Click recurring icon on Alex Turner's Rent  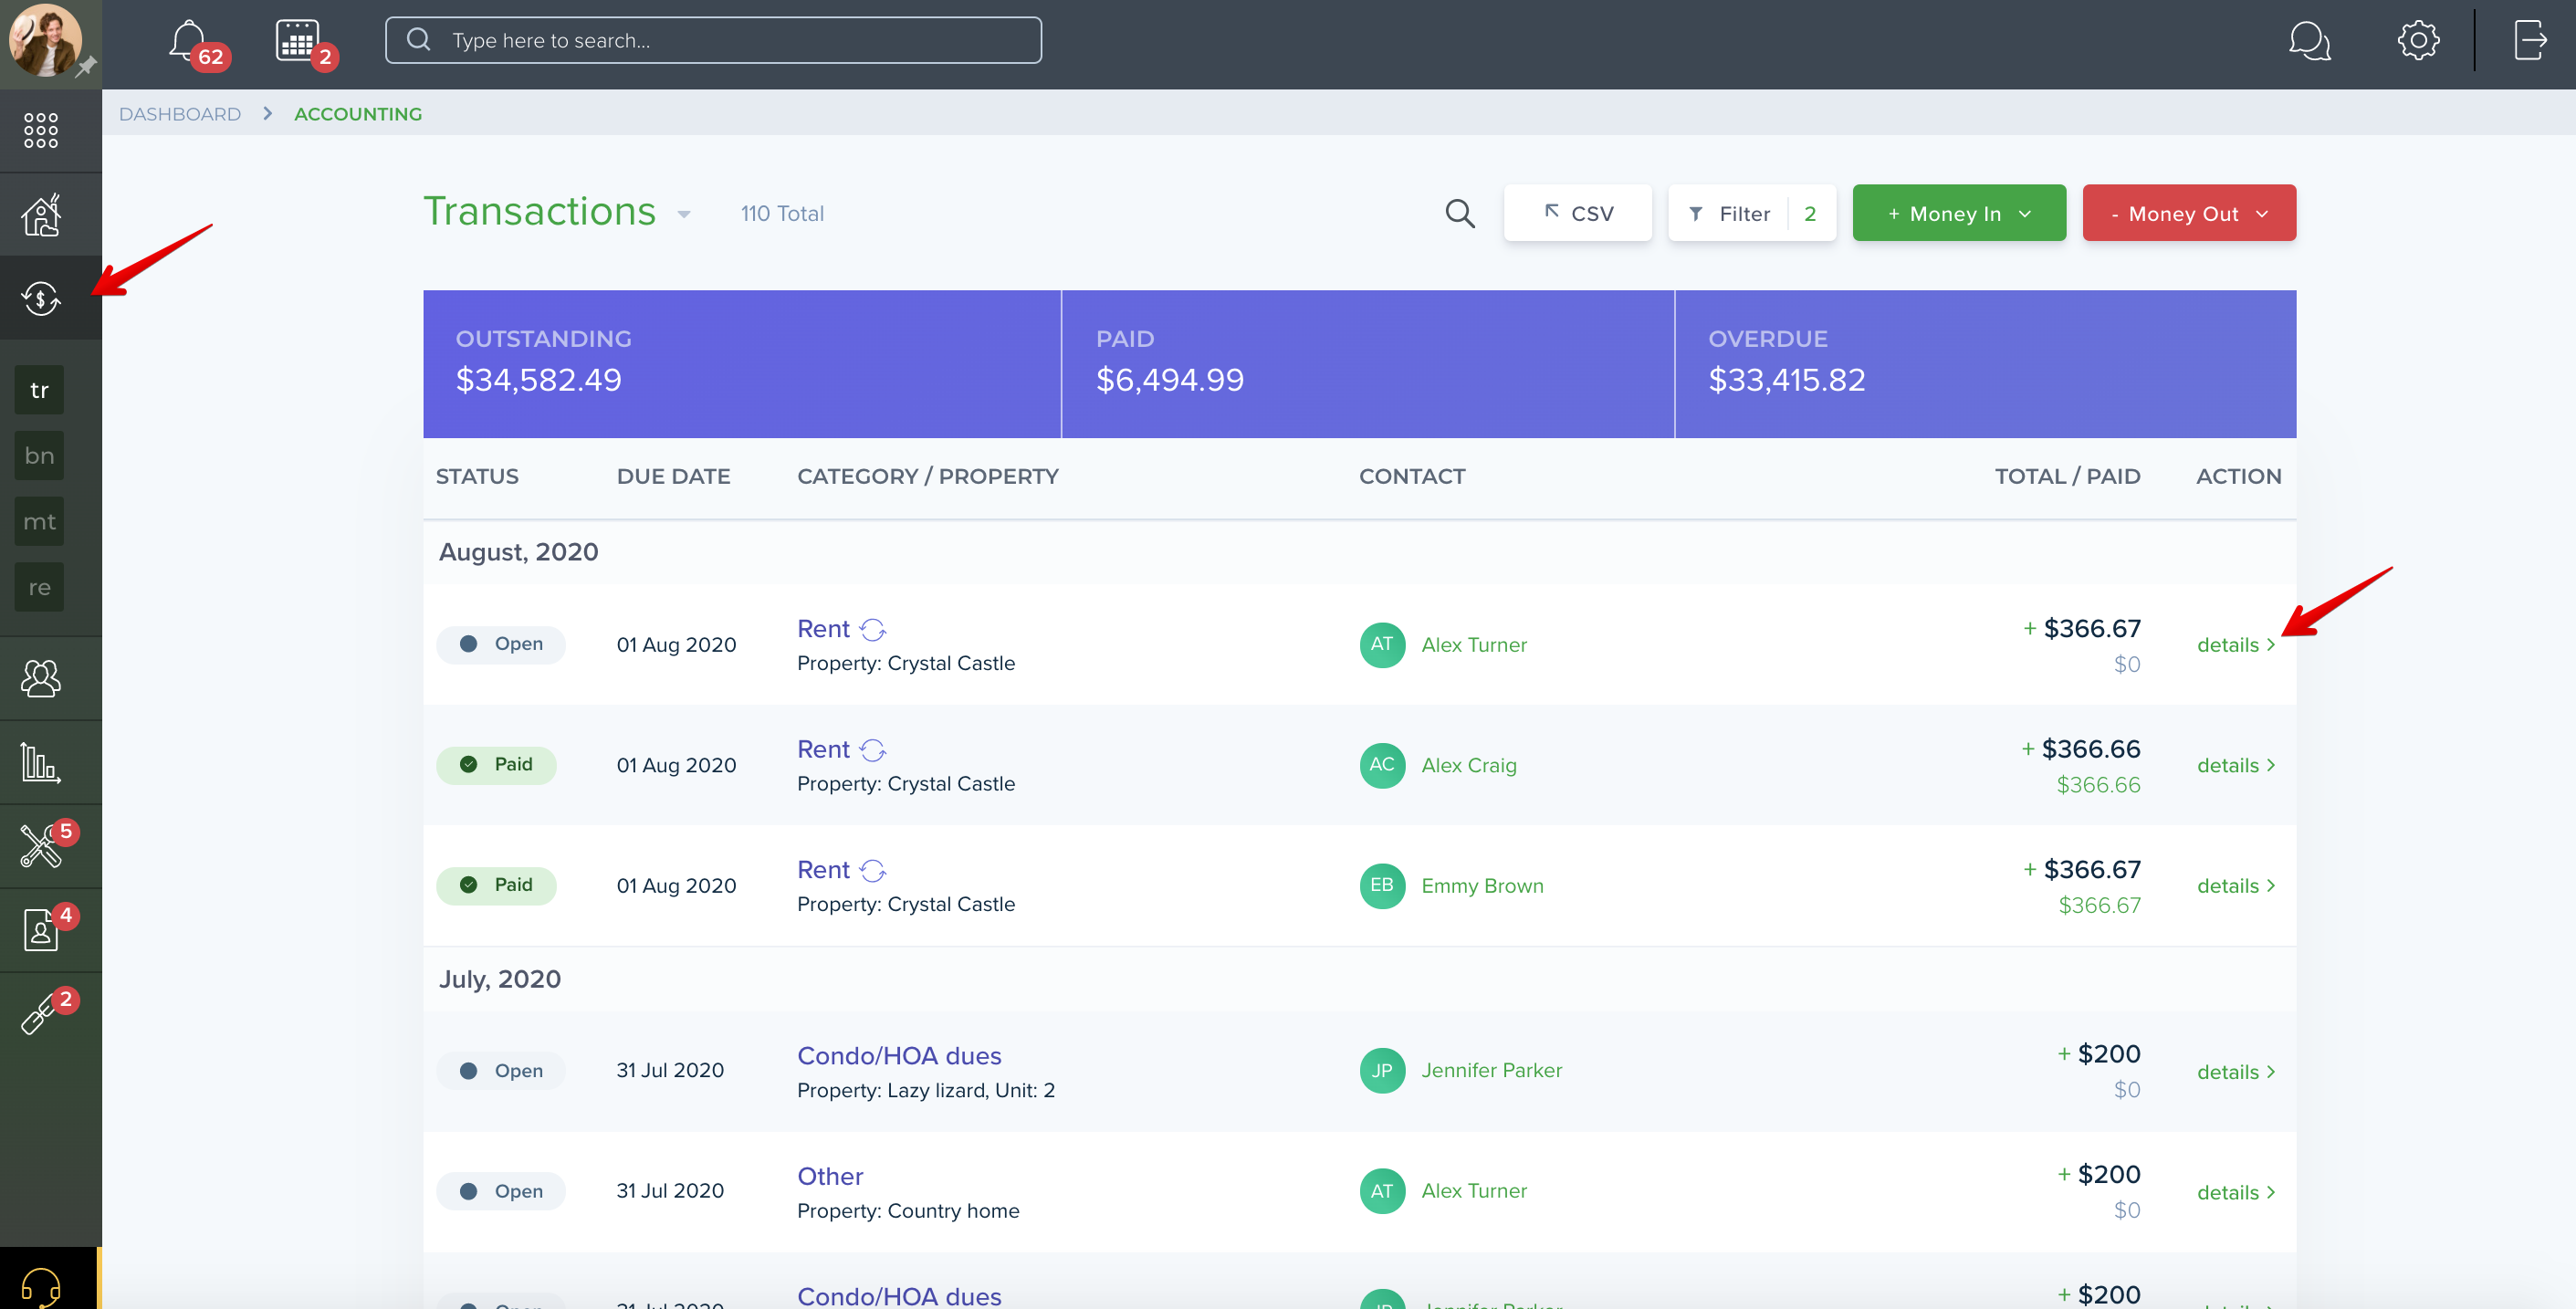[873, 629]
